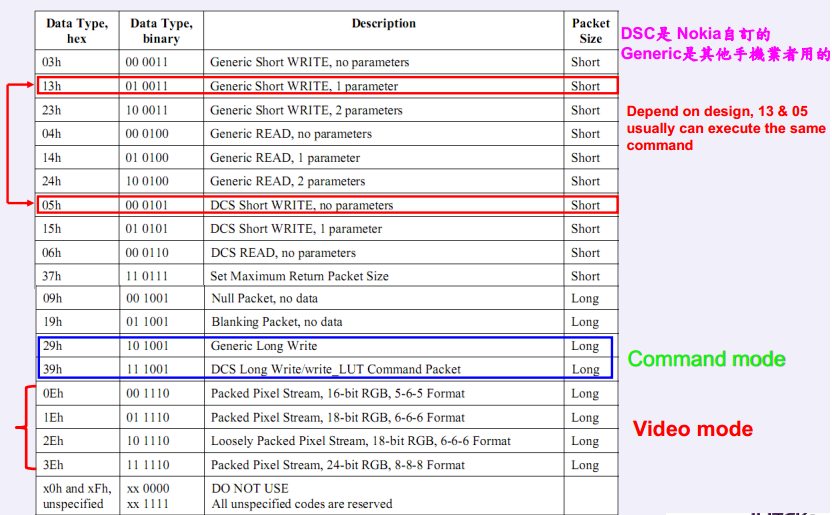Click 'Set Maximum Return Packet Size' description
The width and height of the screenshot is (832, 515).
pyautogui.click(x=299, y=276)
